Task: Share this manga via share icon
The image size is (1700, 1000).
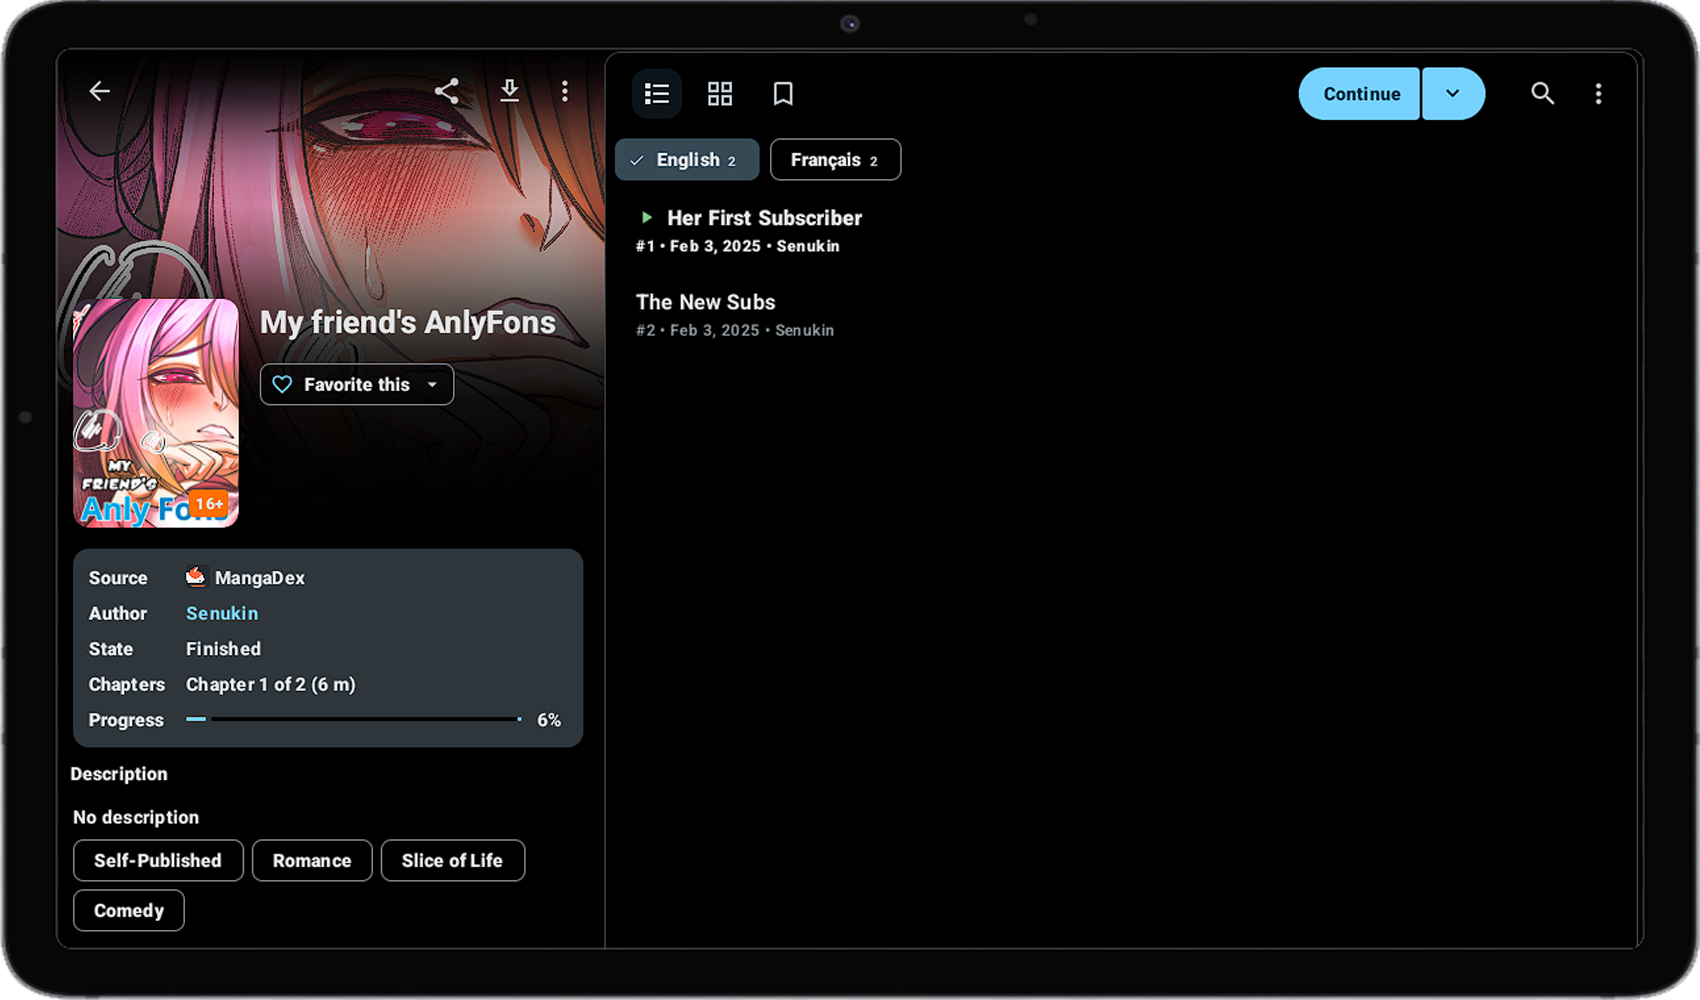Action: 447,92
